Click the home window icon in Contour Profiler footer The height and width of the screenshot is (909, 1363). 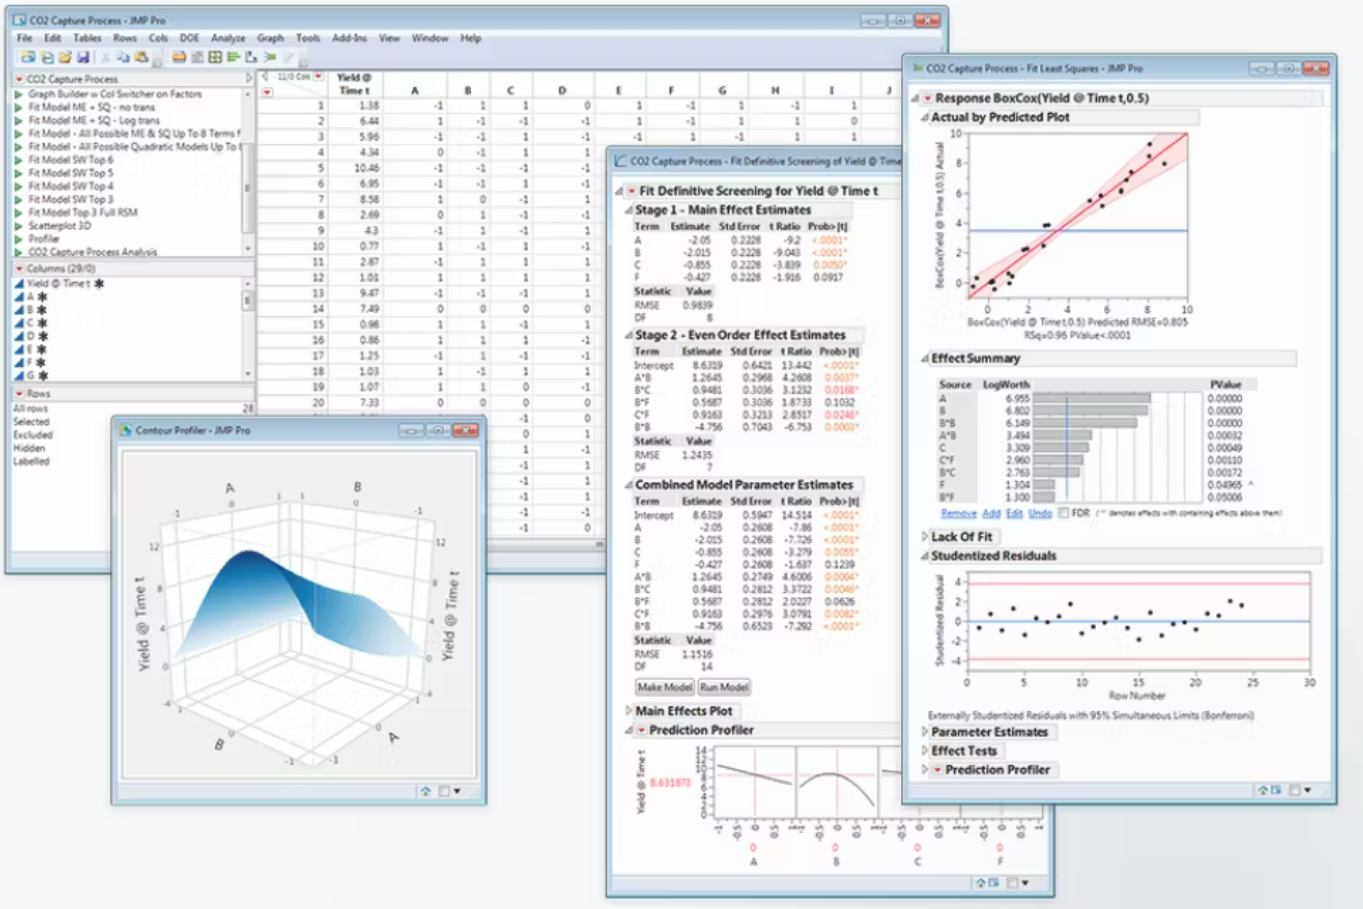click(426, 791)
